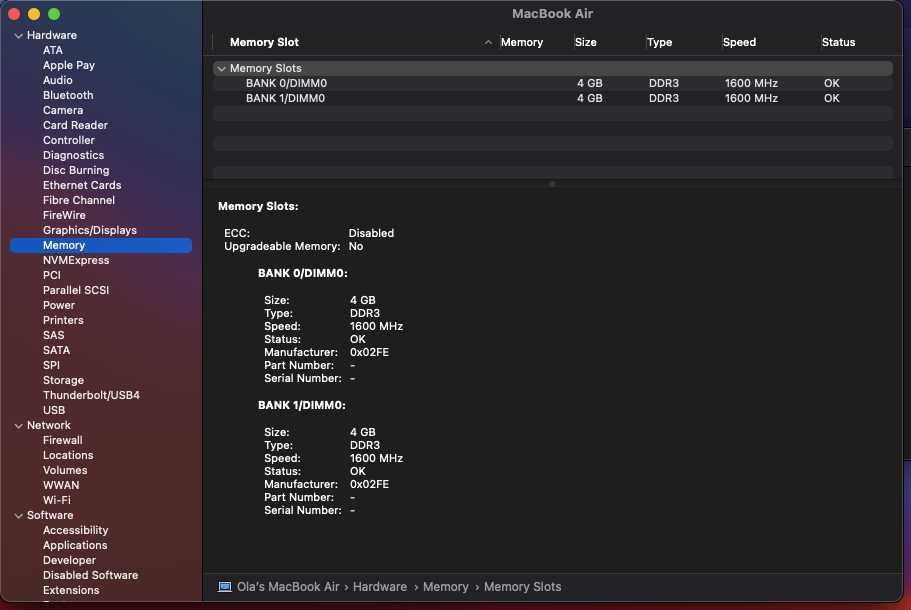Click the highlighted Memory sidebar item
Screen dimensions: 911x610
101,246
